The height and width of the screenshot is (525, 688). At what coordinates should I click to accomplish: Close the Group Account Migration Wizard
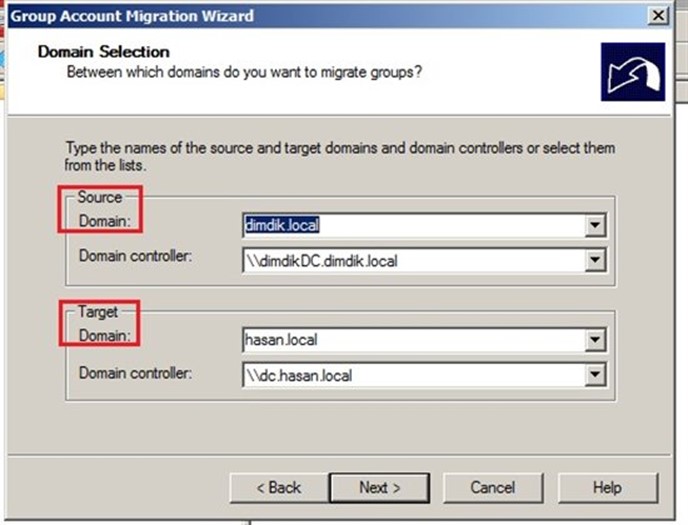coord(658,16)
